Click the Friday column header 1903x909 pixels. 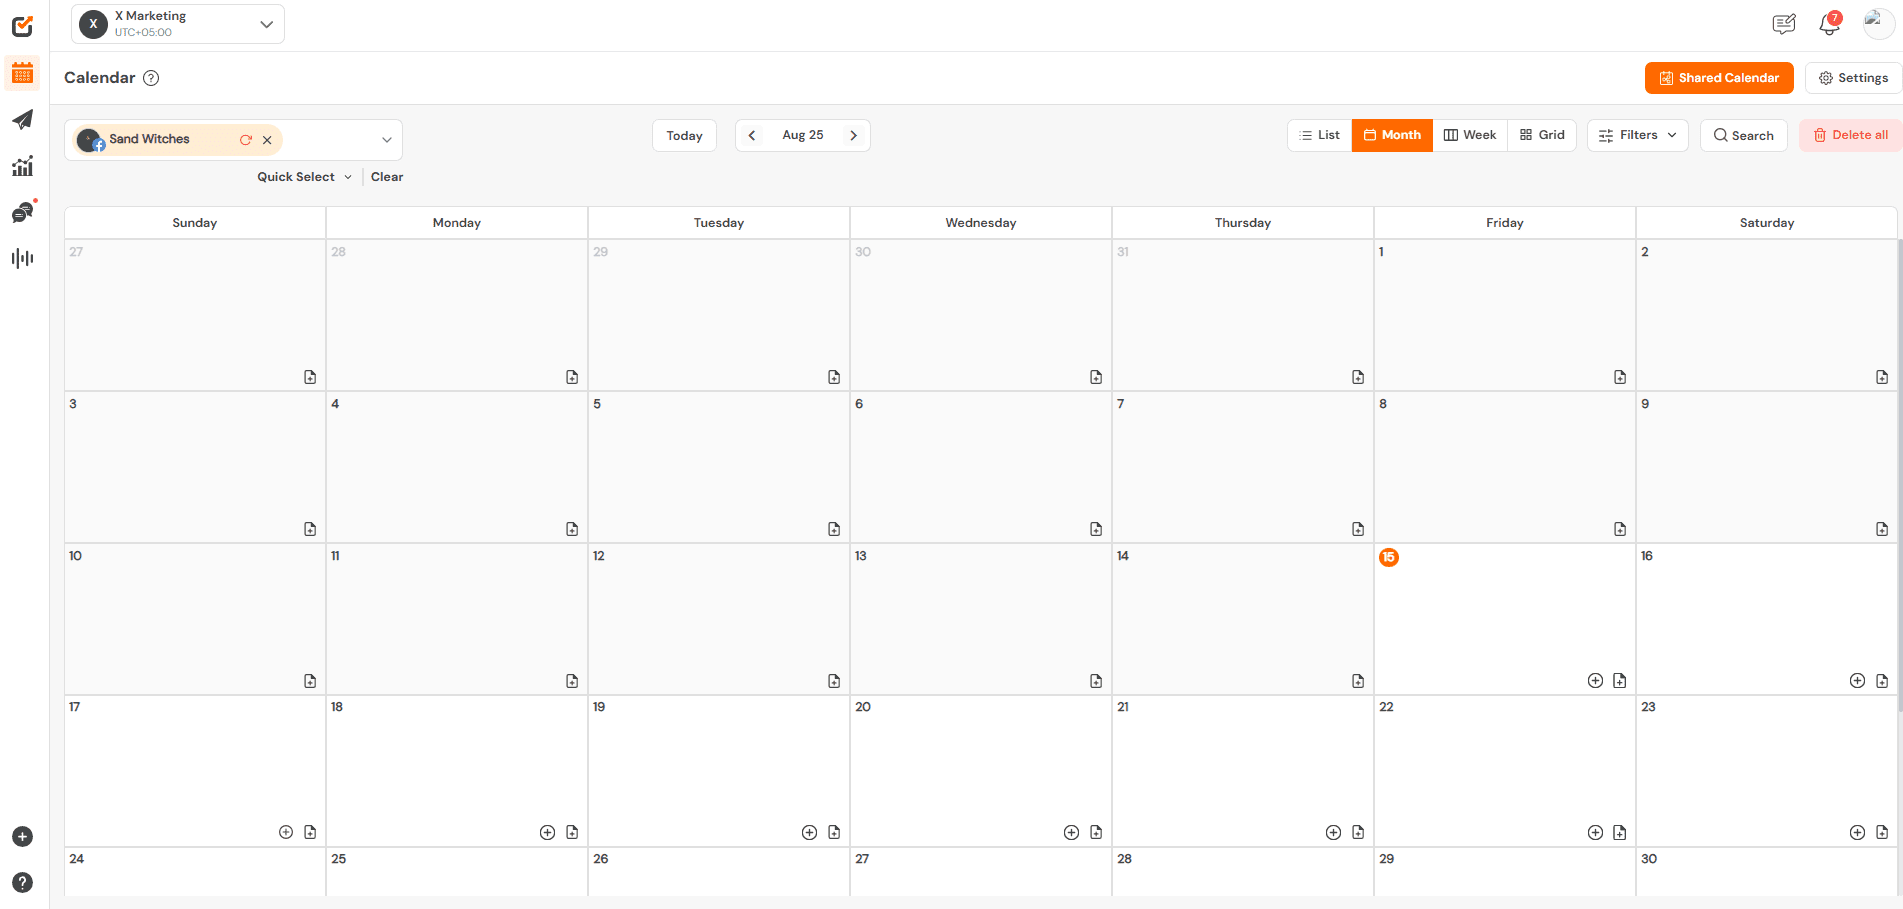point(1505,223)
